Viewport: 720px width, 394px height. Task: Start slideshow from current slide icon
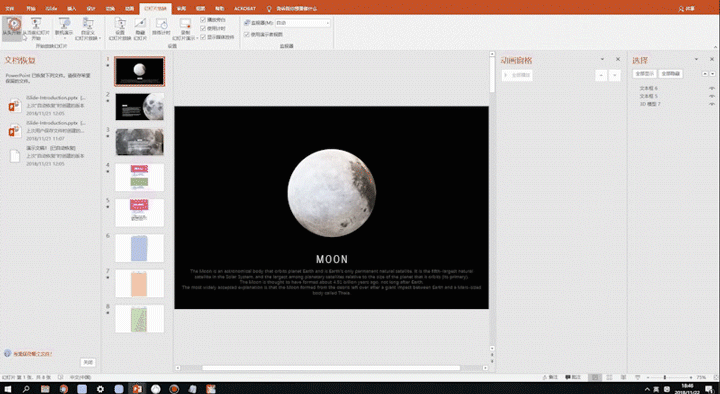36,23
